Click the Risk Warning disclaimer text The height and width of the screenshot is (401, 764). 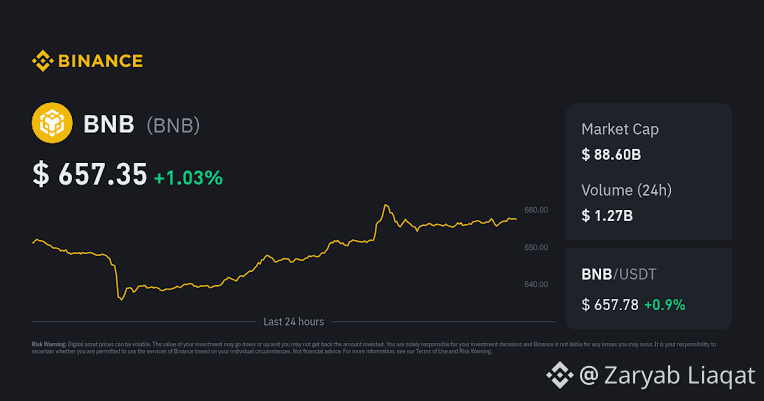(x=374, y=347)
